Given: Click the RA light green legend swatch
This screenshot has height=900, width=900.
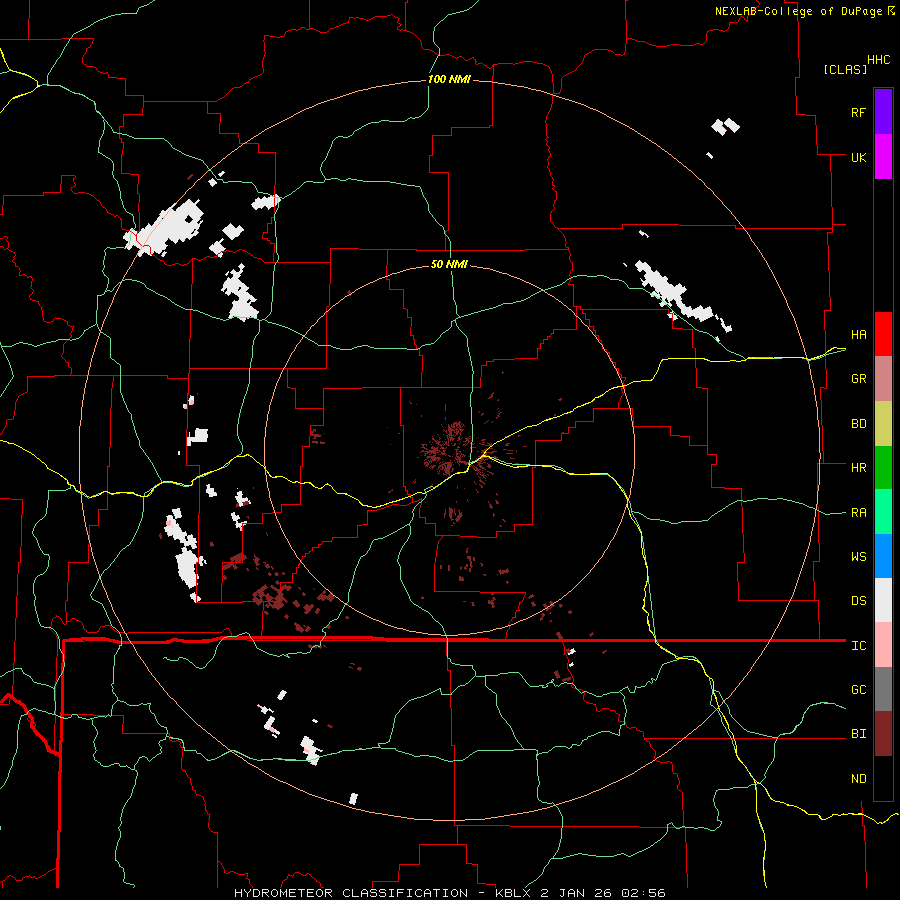Looking at the screenshot, I should [883, 512].
